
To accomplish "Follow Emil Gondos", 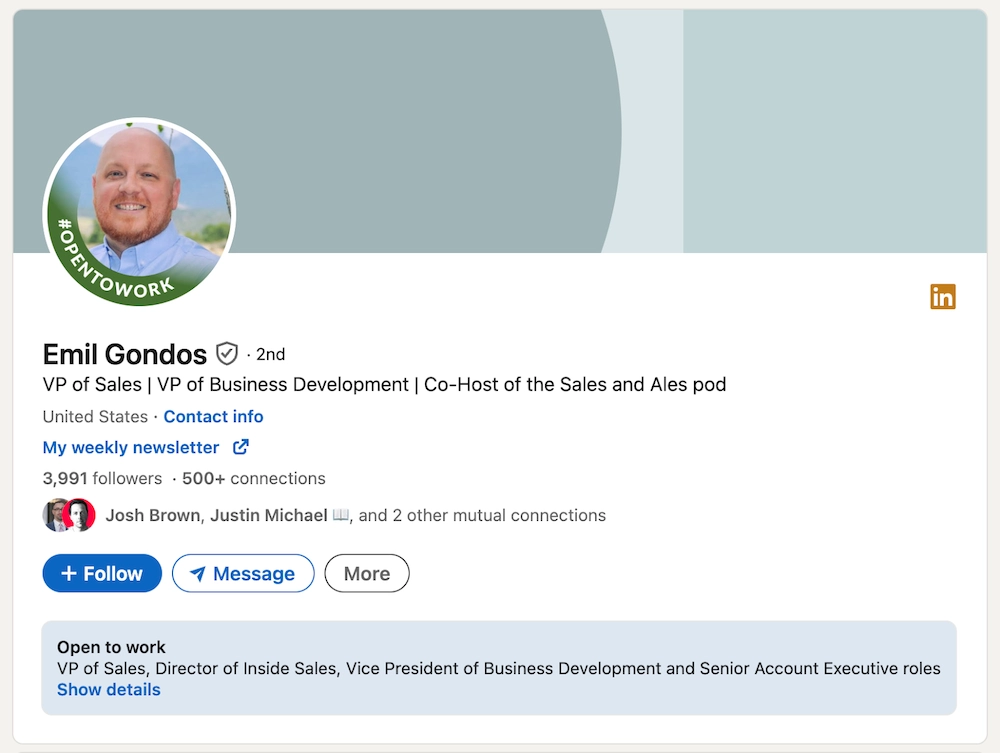I will pyautogui.click(x=101, y=573).
